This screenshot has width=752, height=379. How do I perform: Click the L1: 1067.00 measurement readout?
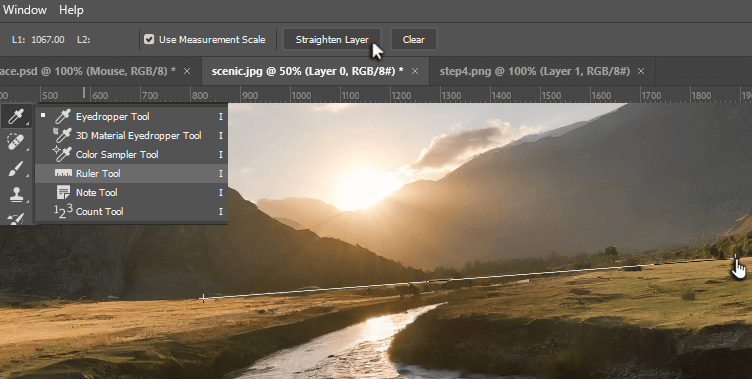click(x=38, y=40)
